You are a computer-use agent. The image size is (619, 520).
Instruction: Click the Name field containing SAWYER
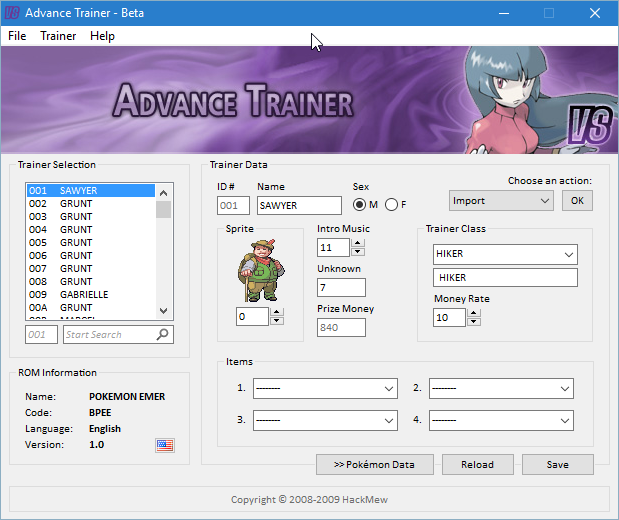(x=299, y=206)
